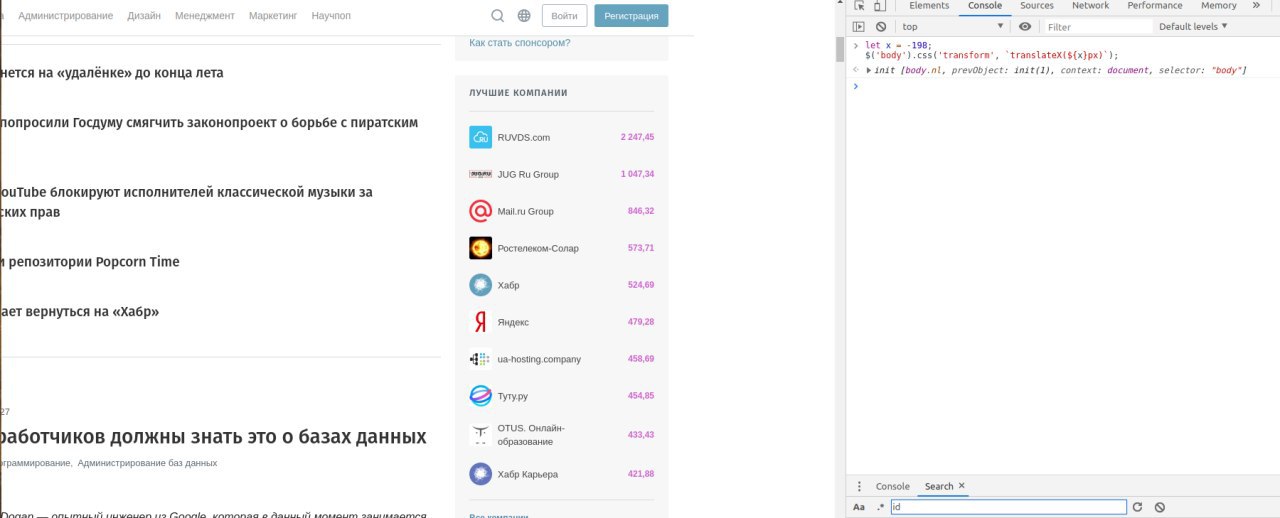Viewport: 1280px width, 518px height.
Task: Toggle the device toolbar icon
Action: coord(879,6)
